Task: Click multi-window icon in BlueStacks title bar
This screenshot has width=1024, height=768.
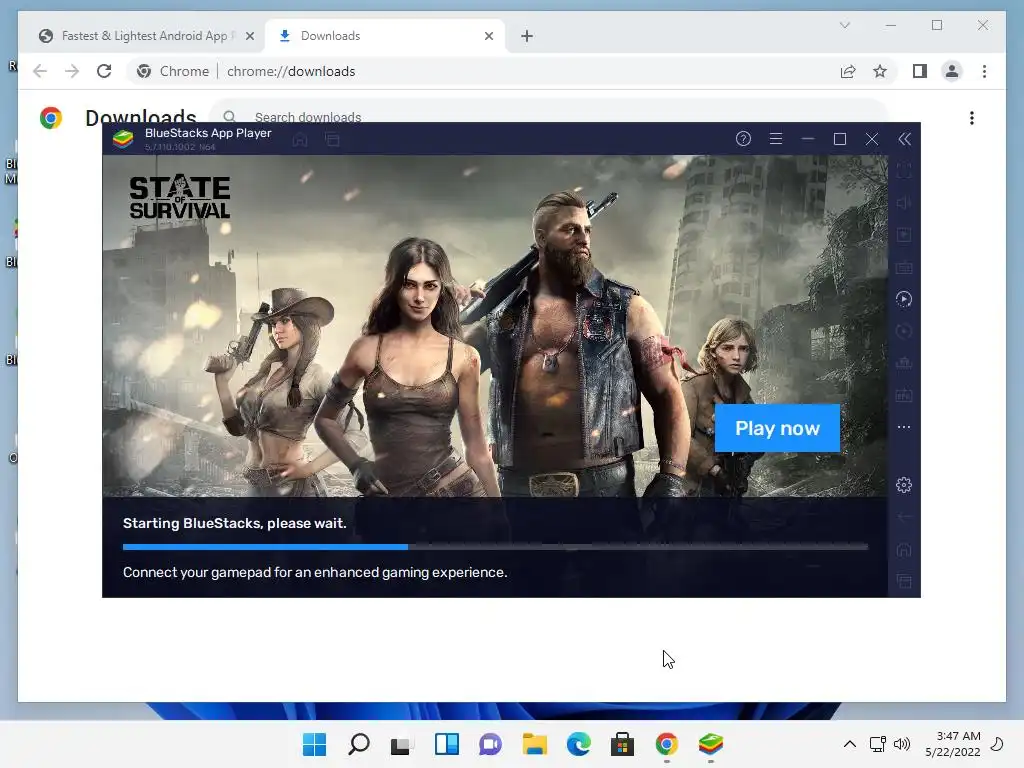Action: [x=332, y=139]
